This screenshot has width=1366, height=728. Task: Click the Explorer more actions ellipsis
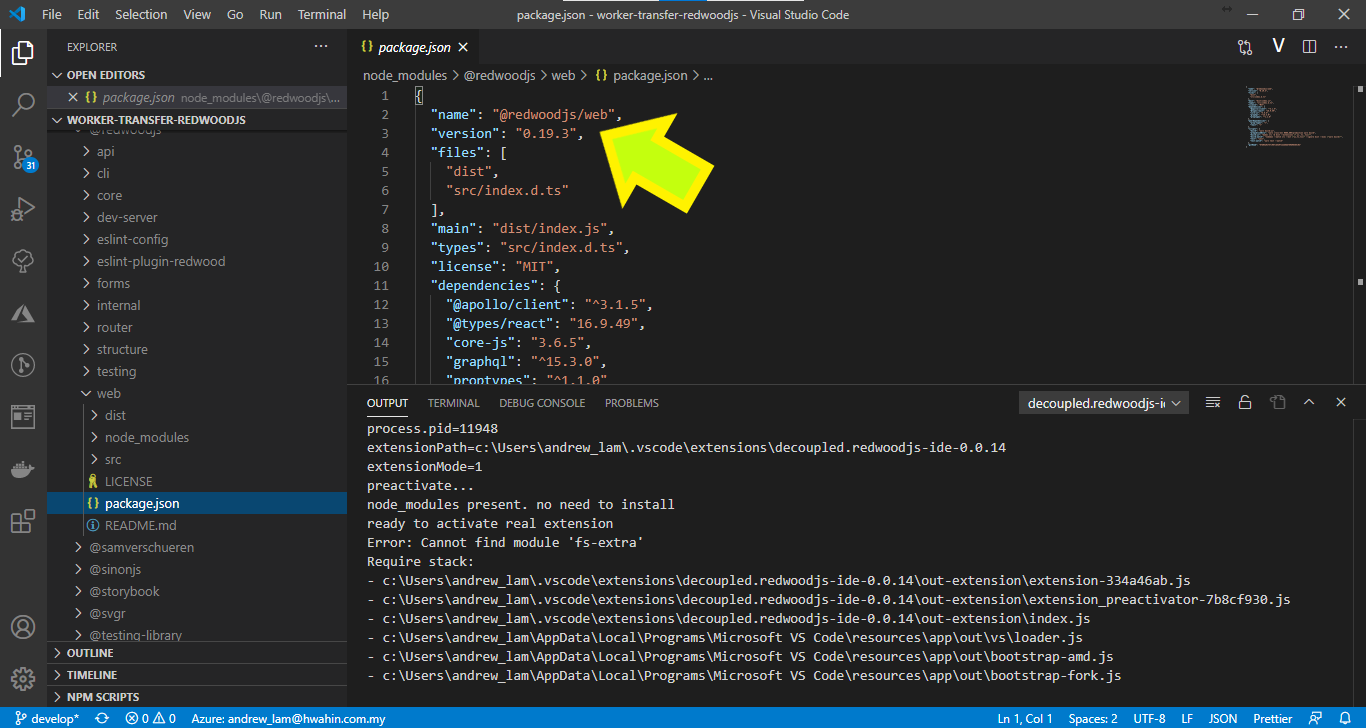[x=321, y=47]
